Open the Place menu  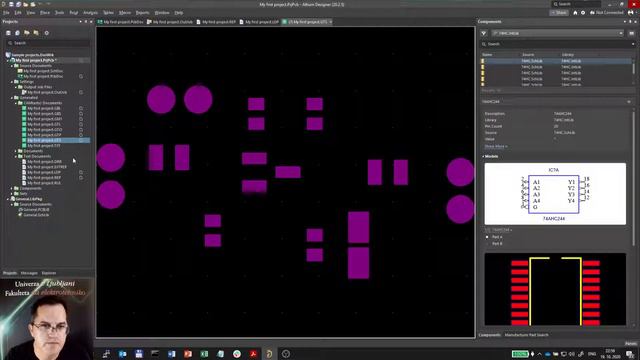pyautogui.click(x=45, y=13)
